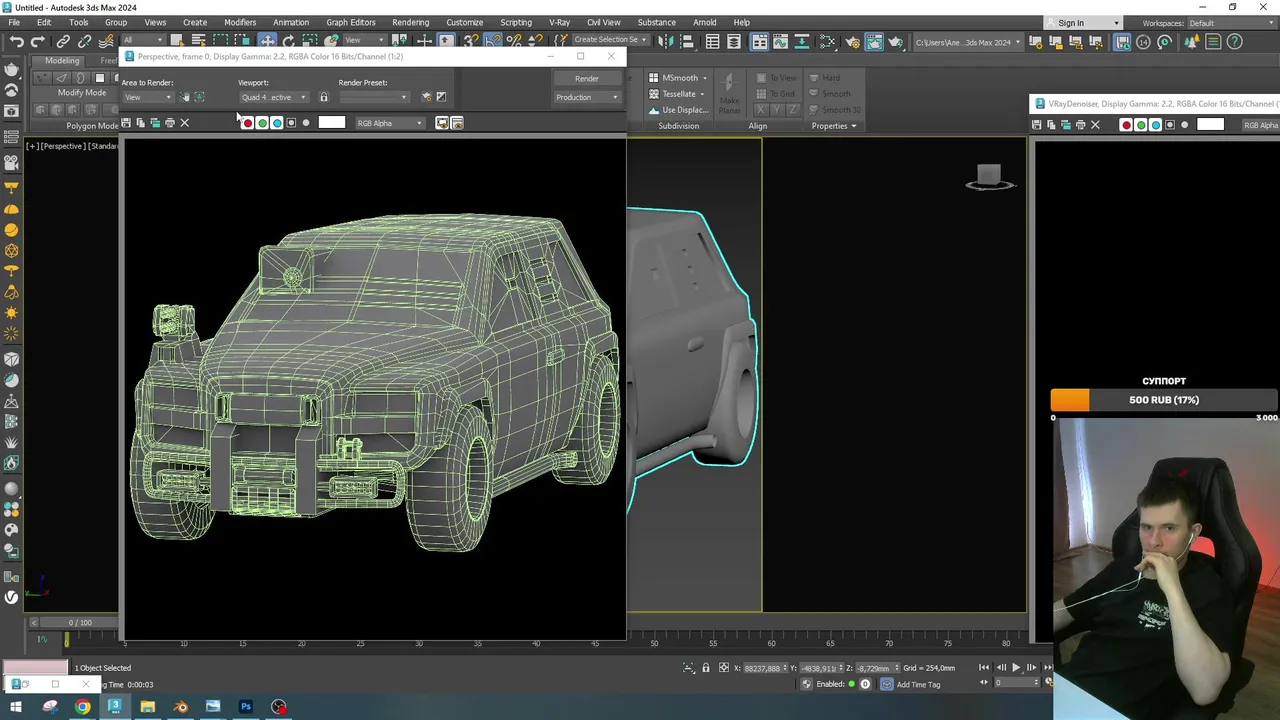Toggle the red channel in Perspective frame window
This screenshot has height=720, width=1280.
(247, 123)
